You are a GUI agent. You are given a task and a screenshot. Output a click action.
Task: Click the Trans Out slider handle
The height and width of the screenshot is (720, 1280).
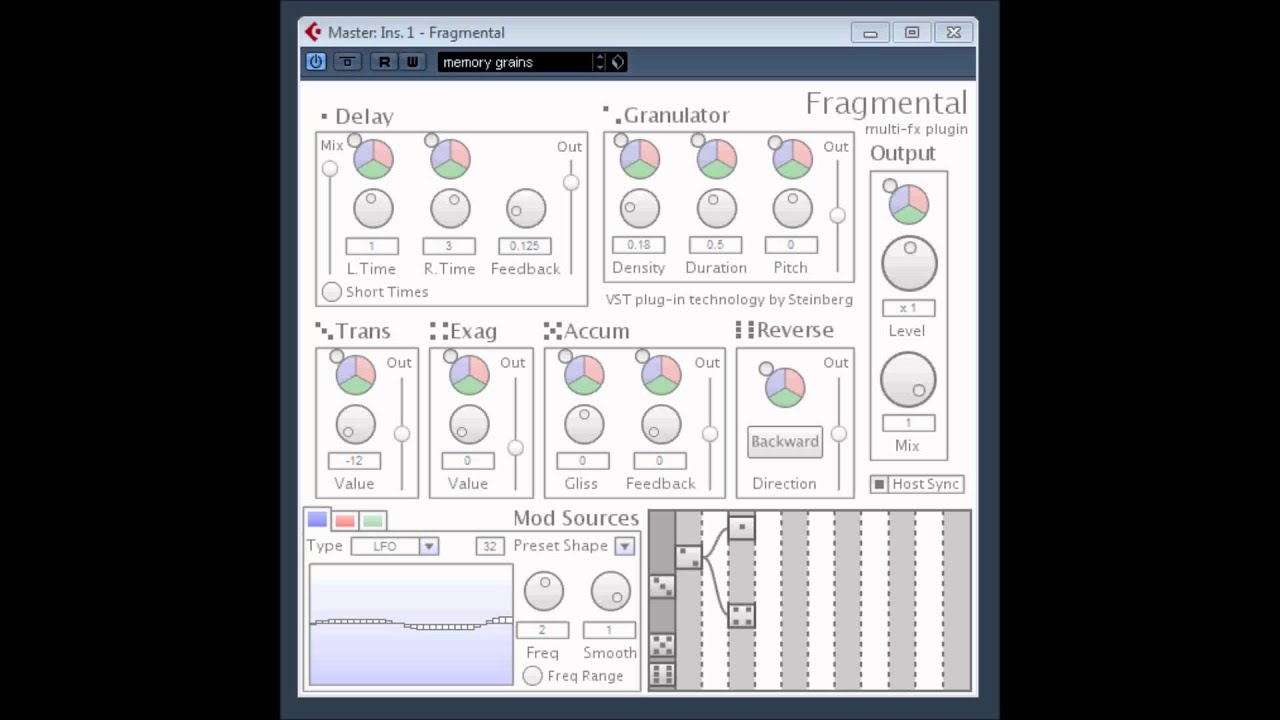point(402,434)
